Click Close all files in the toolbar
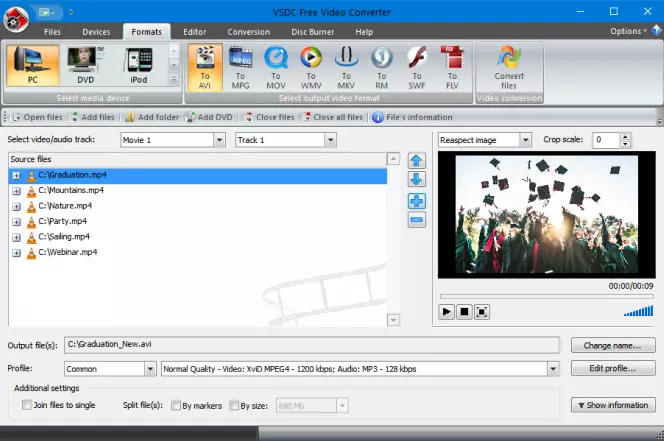The image size is (664, 441). coord(332,117)
